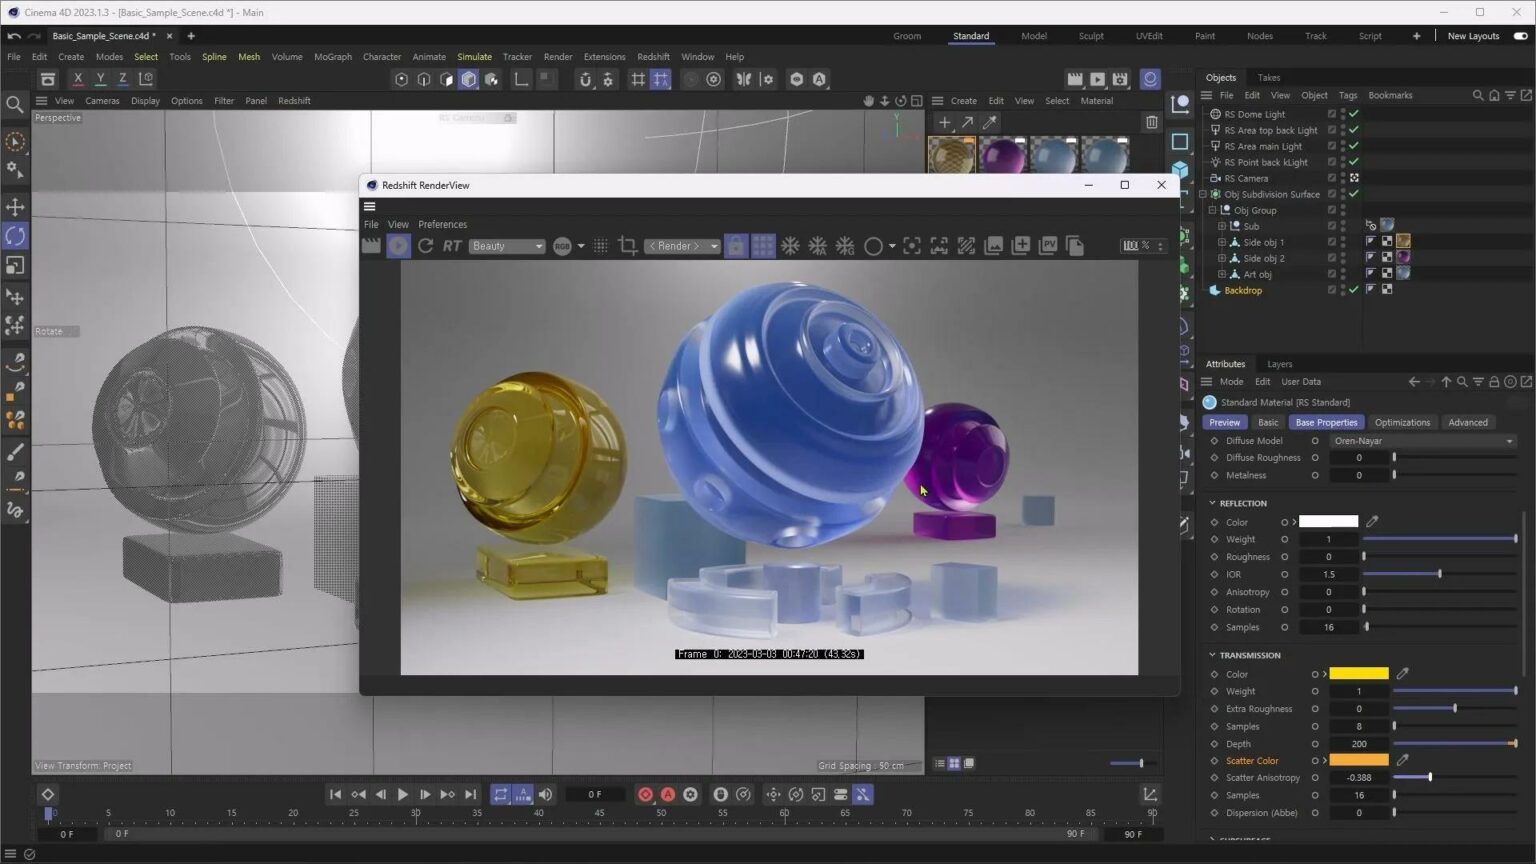This screenshot has height=864, width=1536.
Task: Select the gold material thumbnail in the material manager
Action: [951, 155]
